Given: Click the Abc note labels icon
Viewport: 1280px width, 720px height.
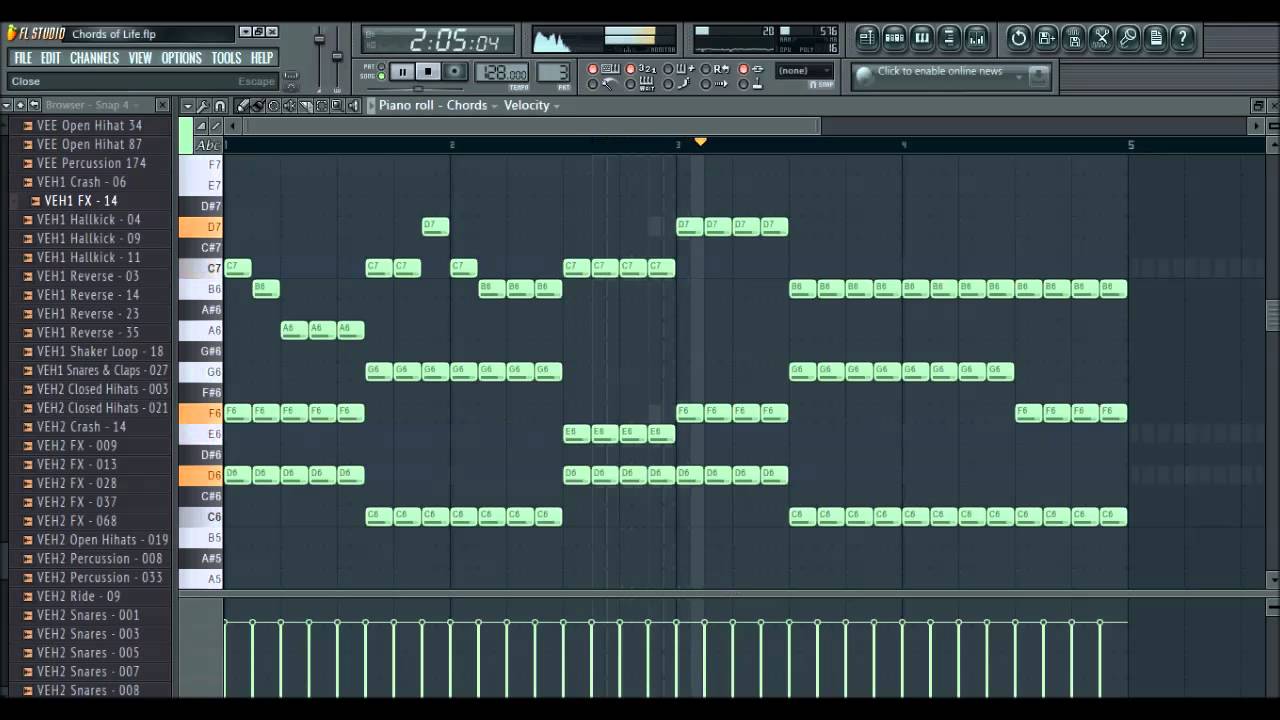Looking at the screenshot, I should [209, 145].
